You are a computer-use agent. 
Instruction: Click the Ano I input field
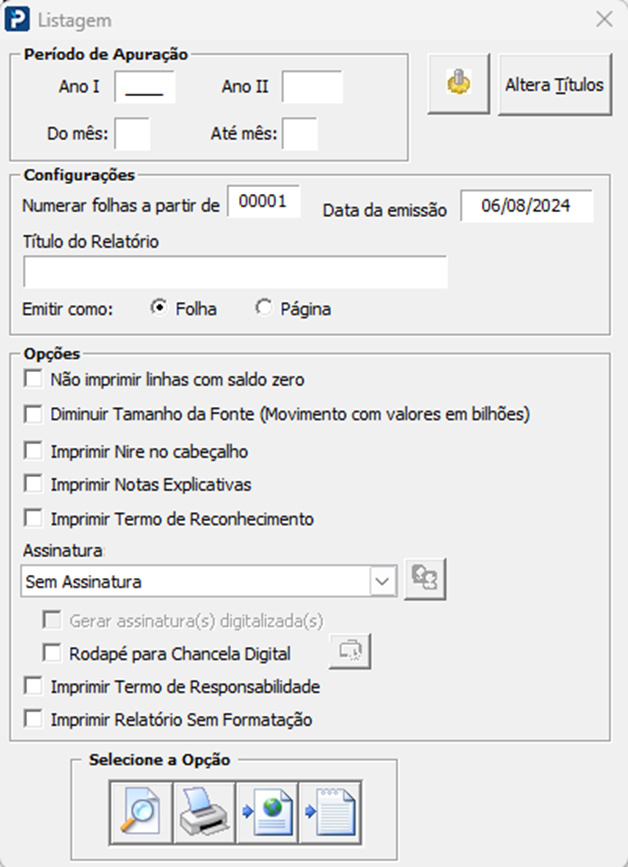pyautogui.click(x=145, y=87)
